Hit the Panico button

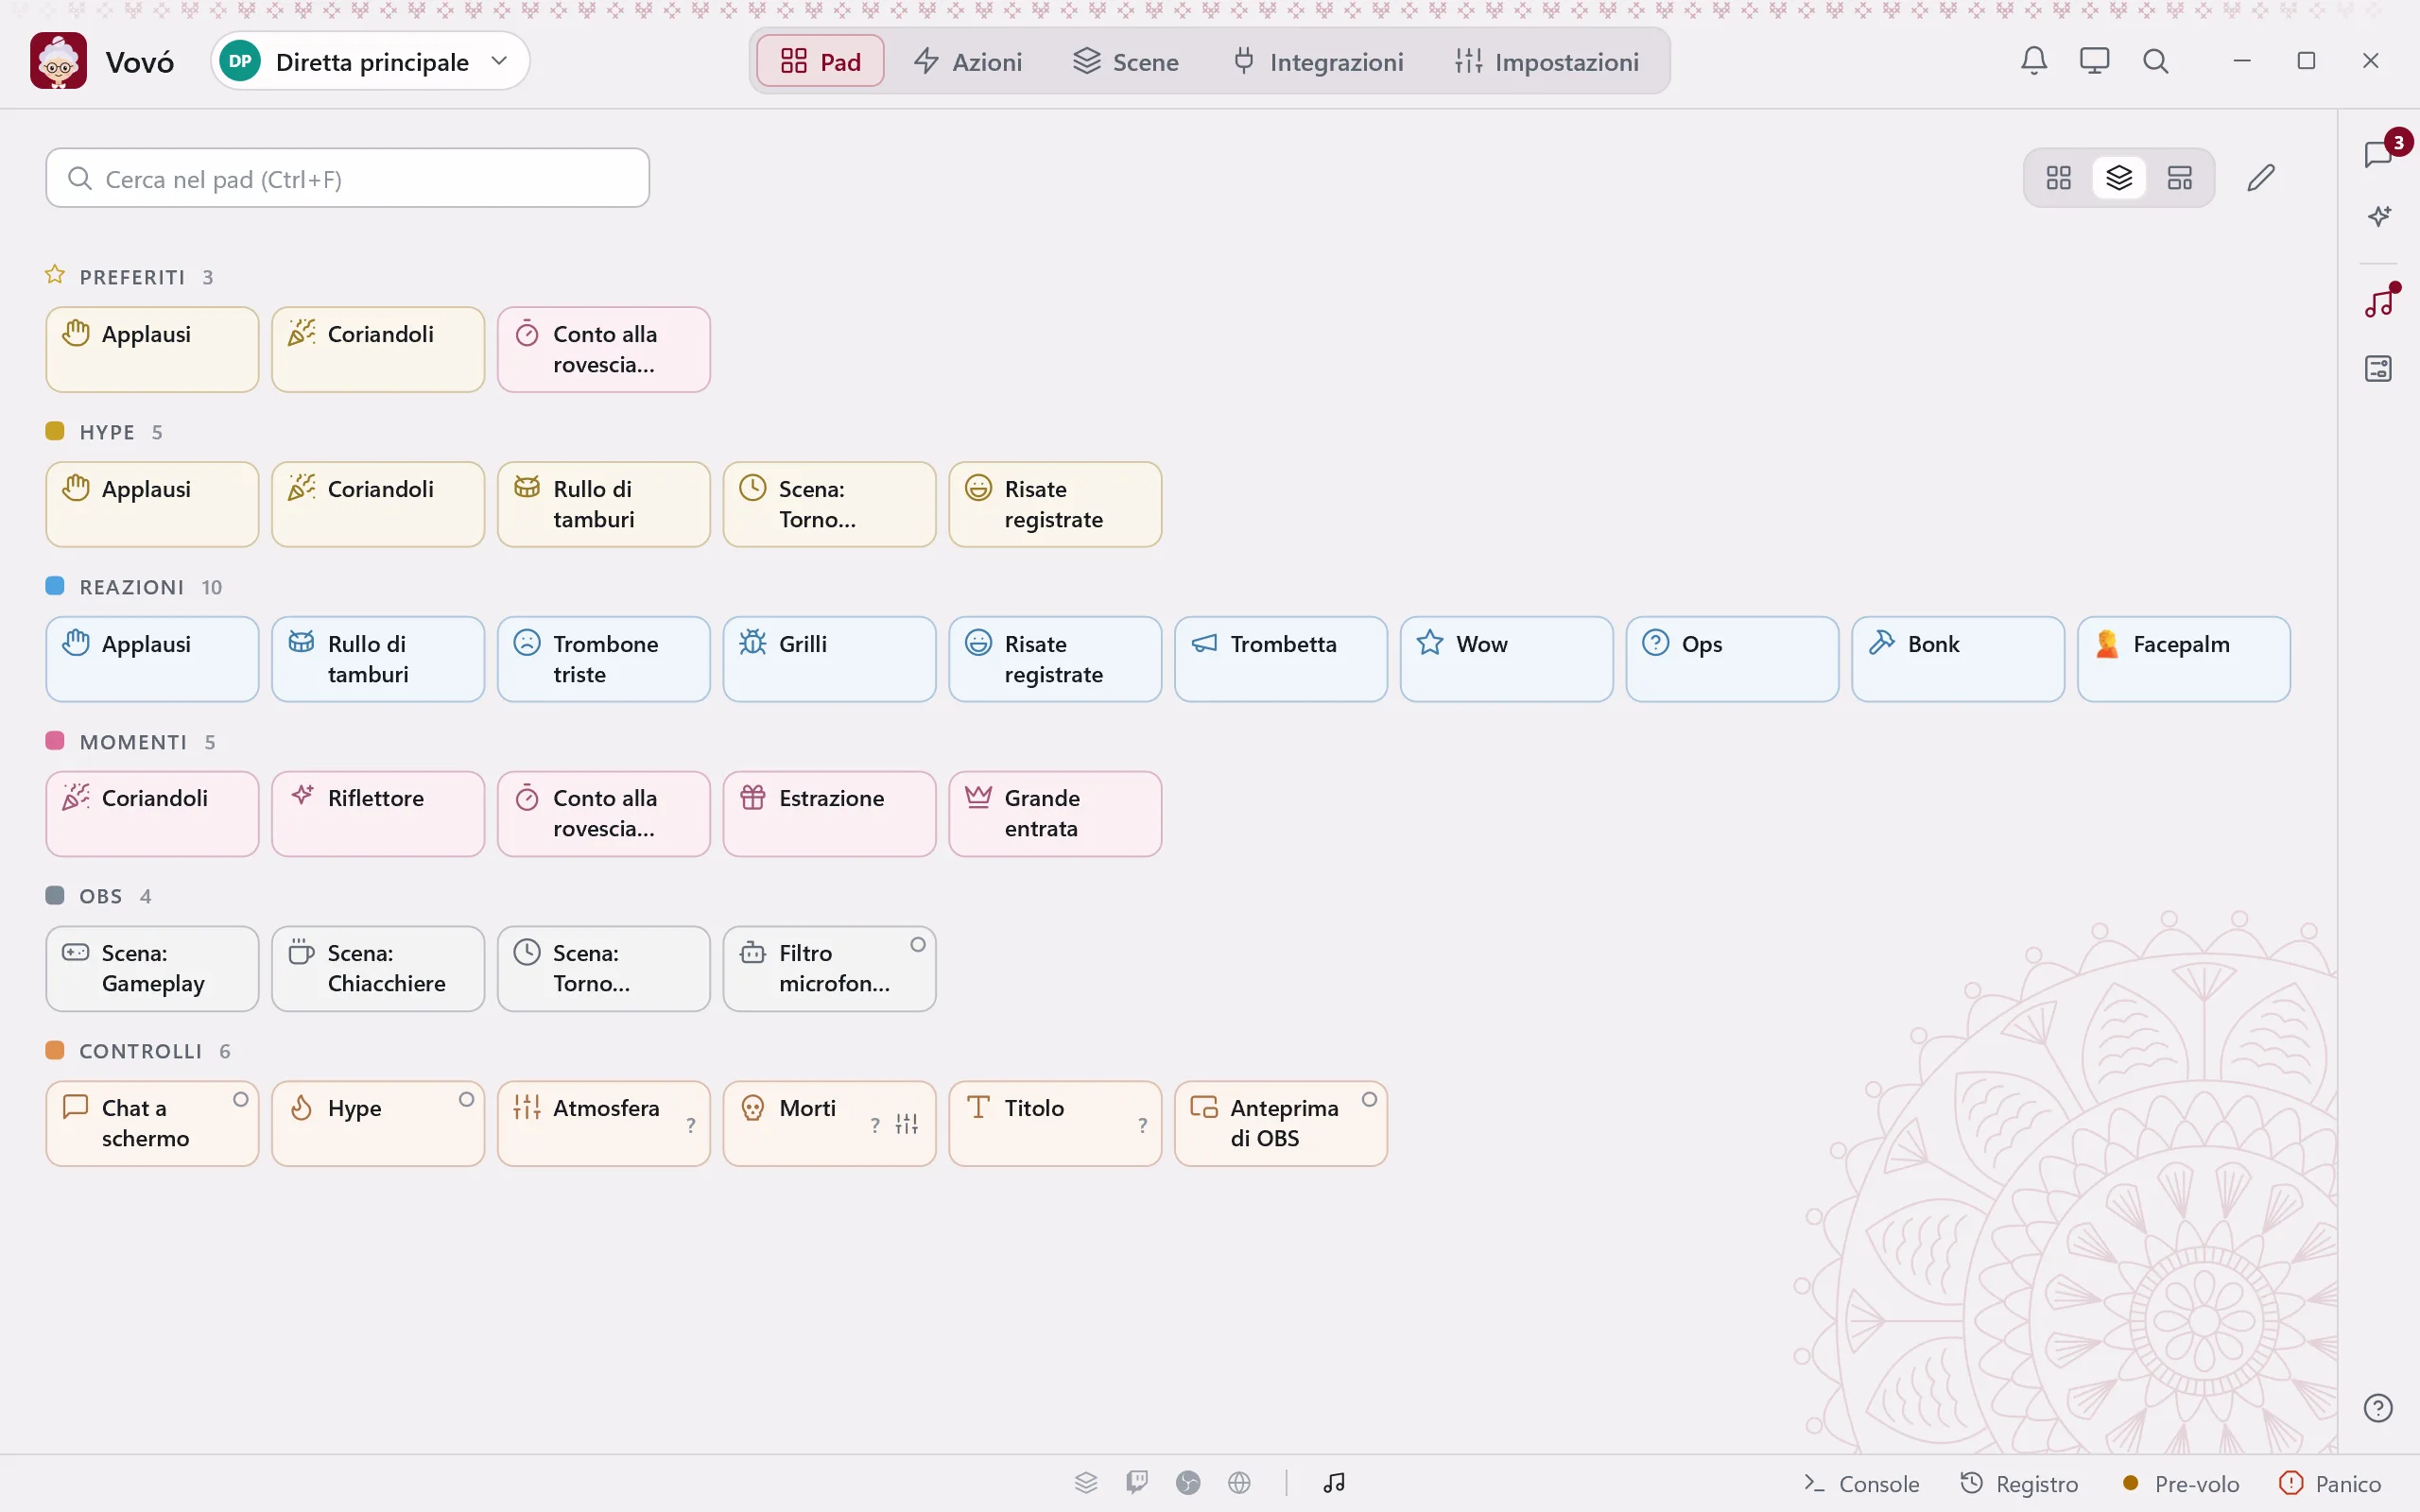(x=2330, y=1483)
